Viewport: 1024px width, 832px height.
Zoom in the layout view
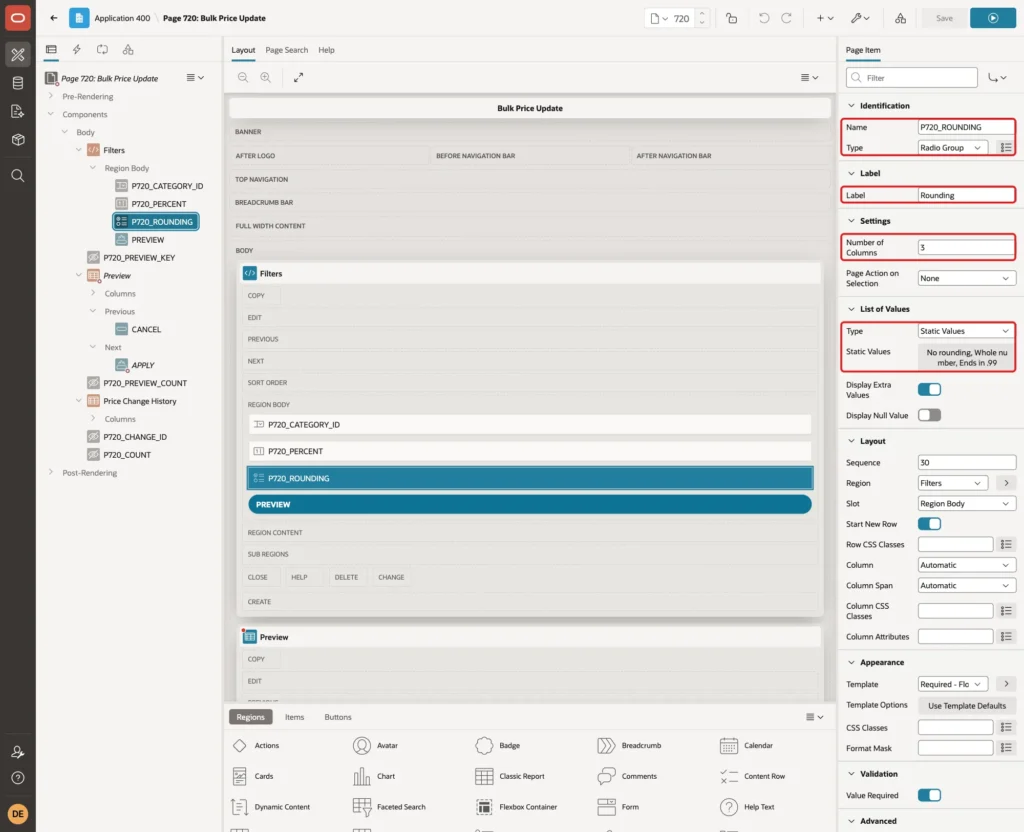(x=266, y=77)
